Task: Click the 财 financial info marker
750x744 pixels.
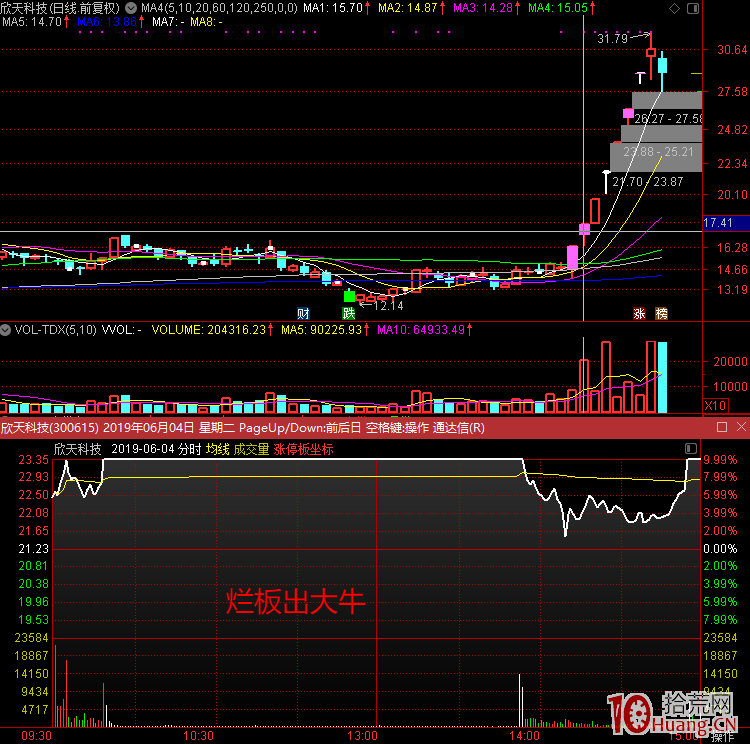Action: (x=303, y=313)
